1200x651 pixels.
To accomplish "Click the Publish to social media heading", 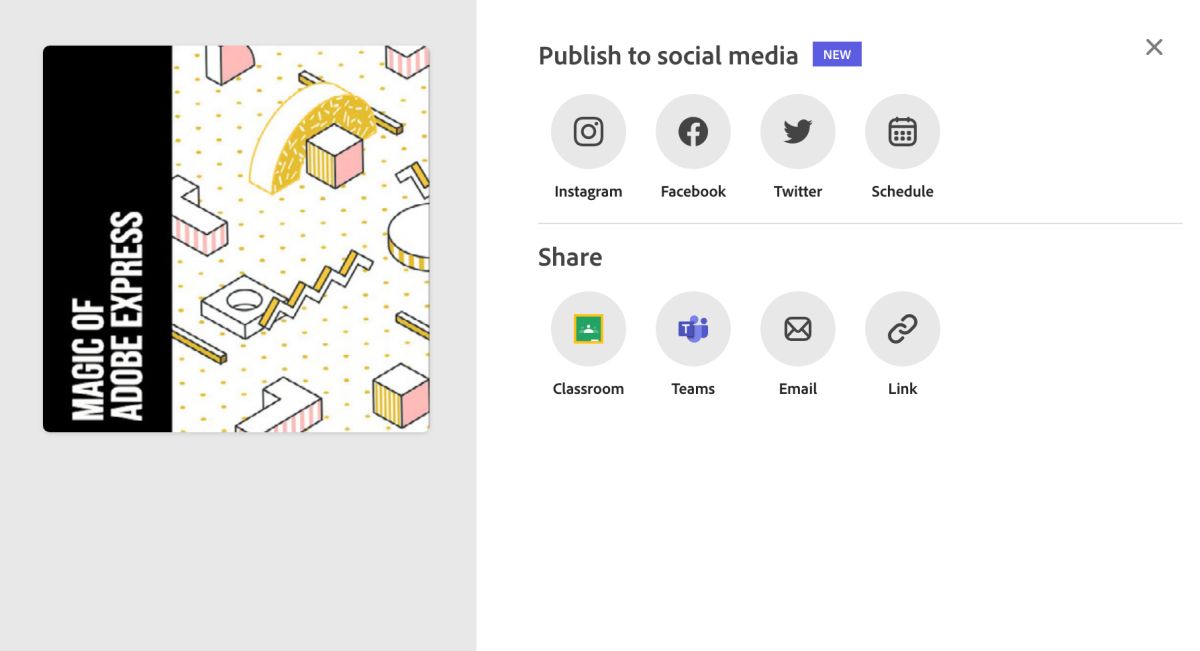I will click(x=668, y=56).
